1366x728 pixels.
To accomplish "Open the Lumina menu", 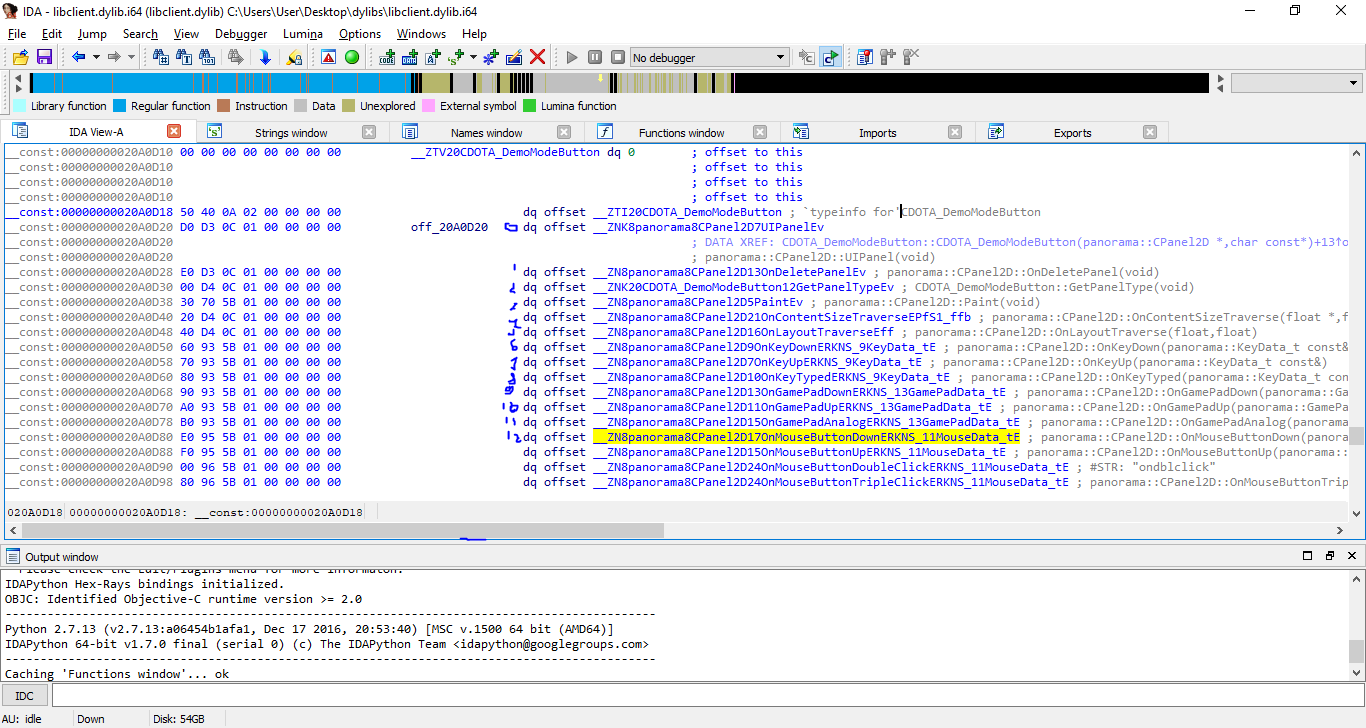I will click(x=303, y=34).
